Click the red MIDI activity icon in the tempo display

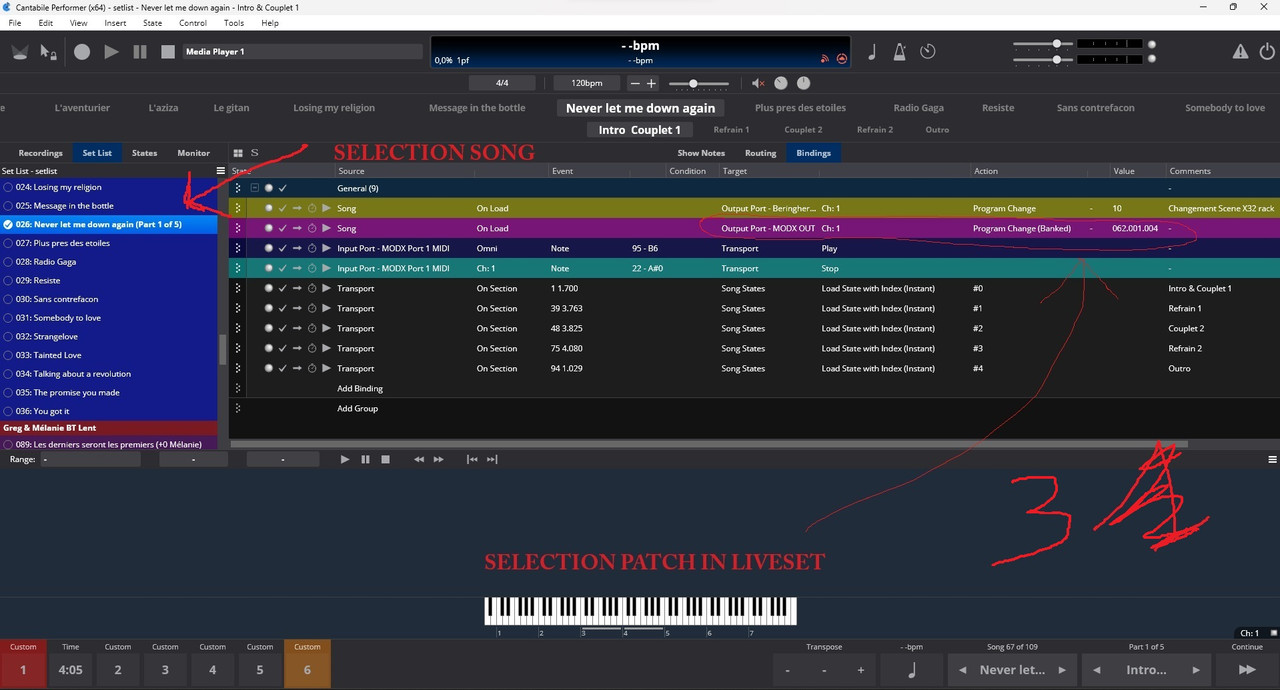pos(842,59)
